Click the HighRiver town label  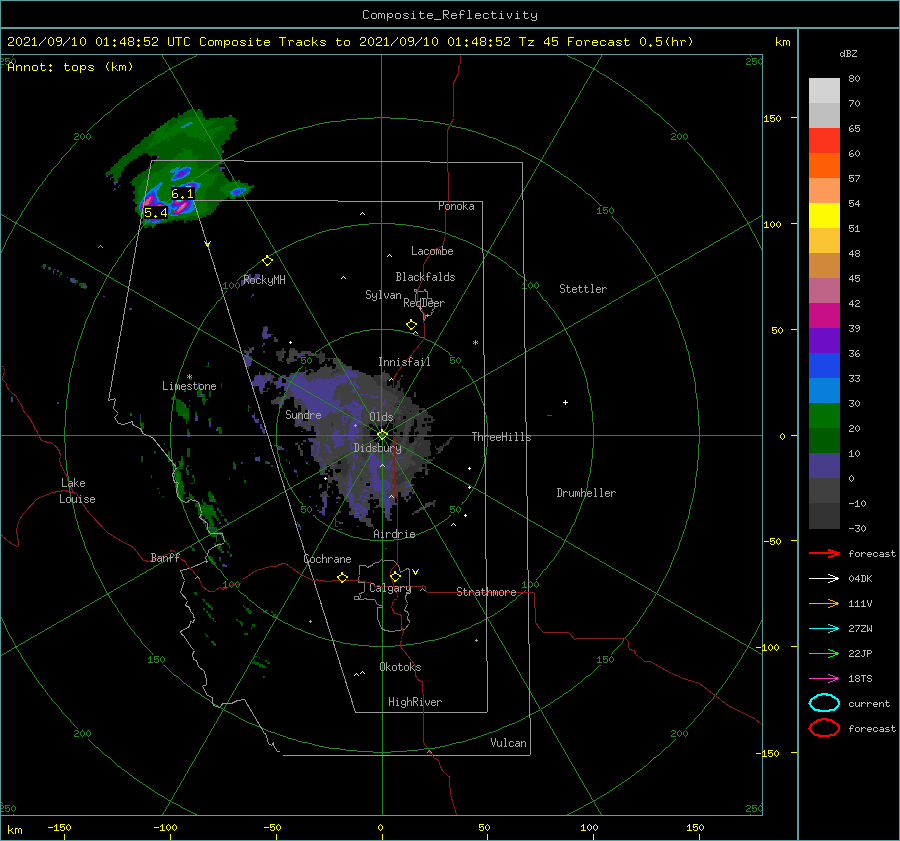pyautogui.click(x=415, y=702)
